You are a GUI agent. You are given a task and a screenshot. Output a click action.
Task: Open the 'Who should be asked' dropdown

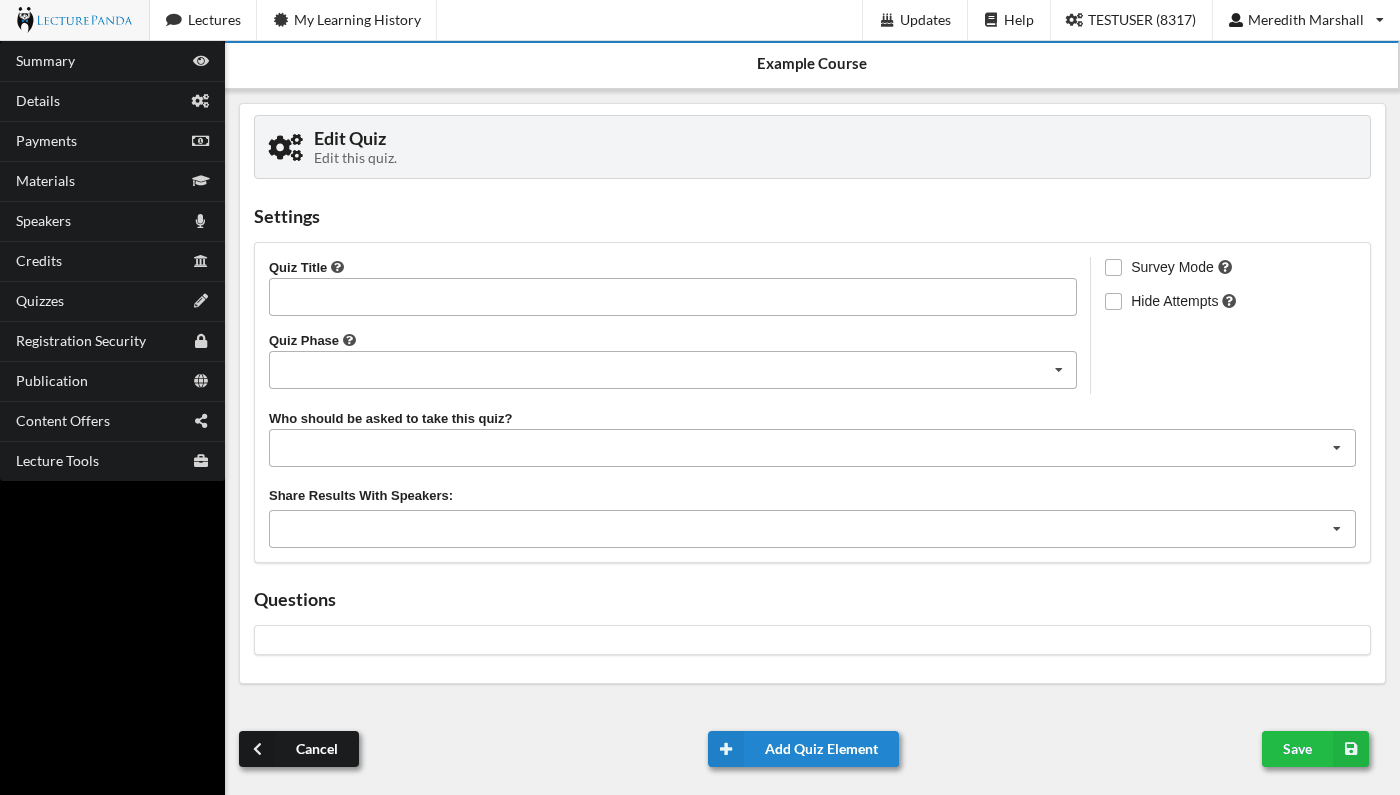812,448
